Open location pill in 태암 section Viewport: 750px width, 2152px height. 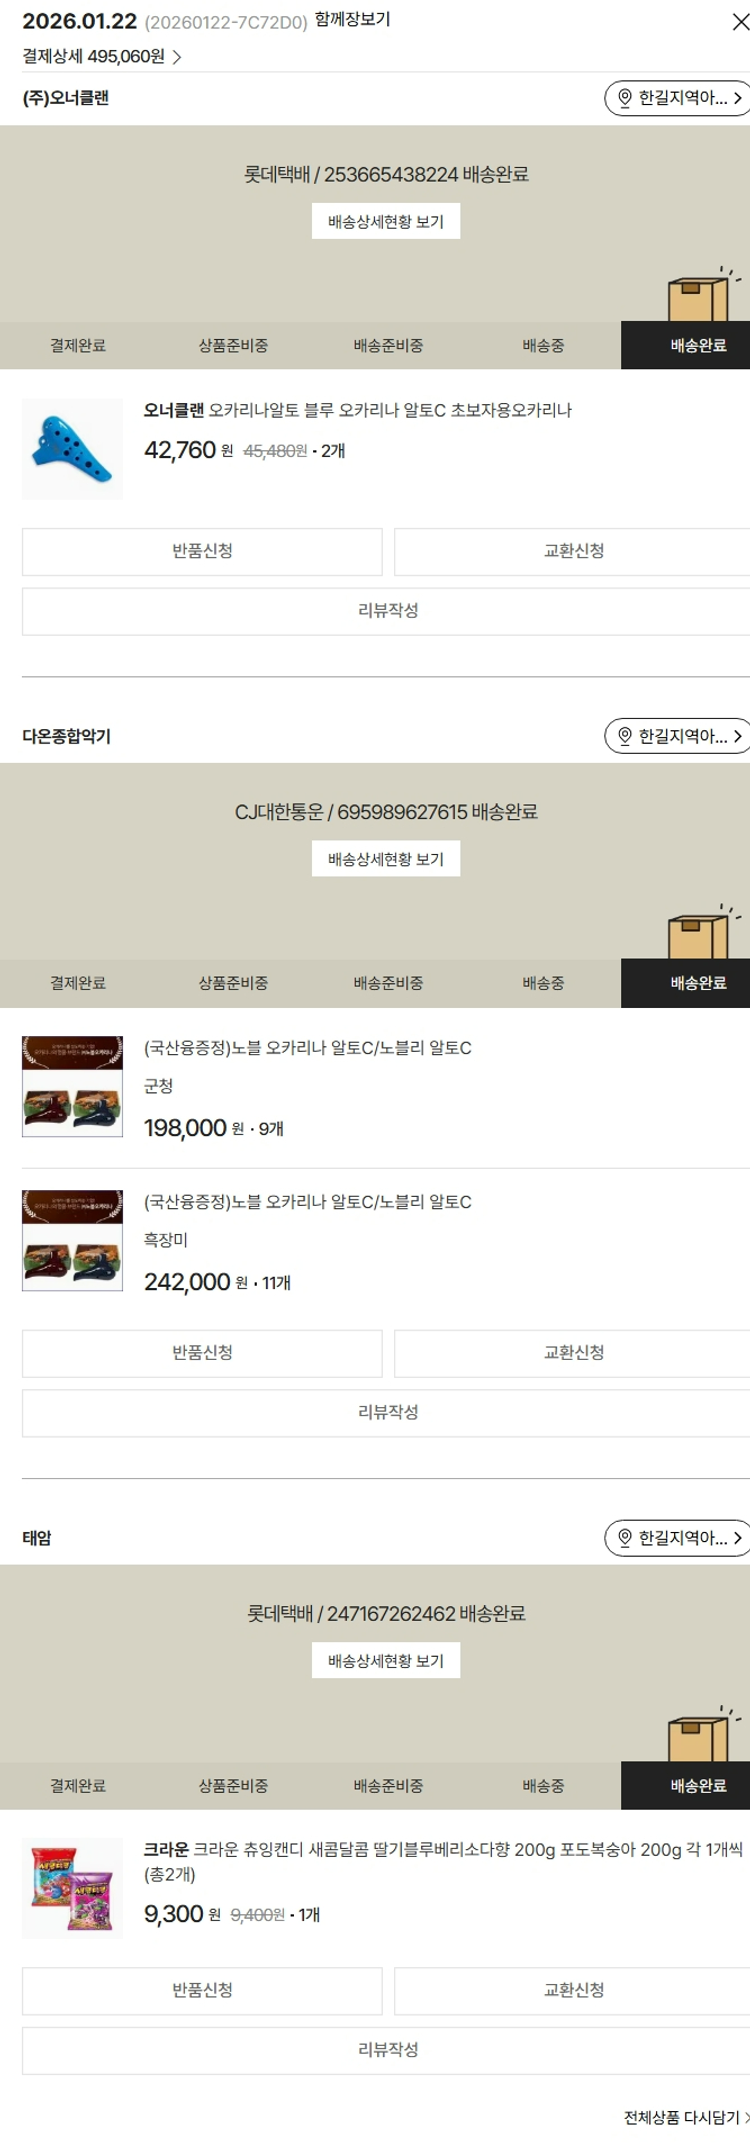(678, 1538)
